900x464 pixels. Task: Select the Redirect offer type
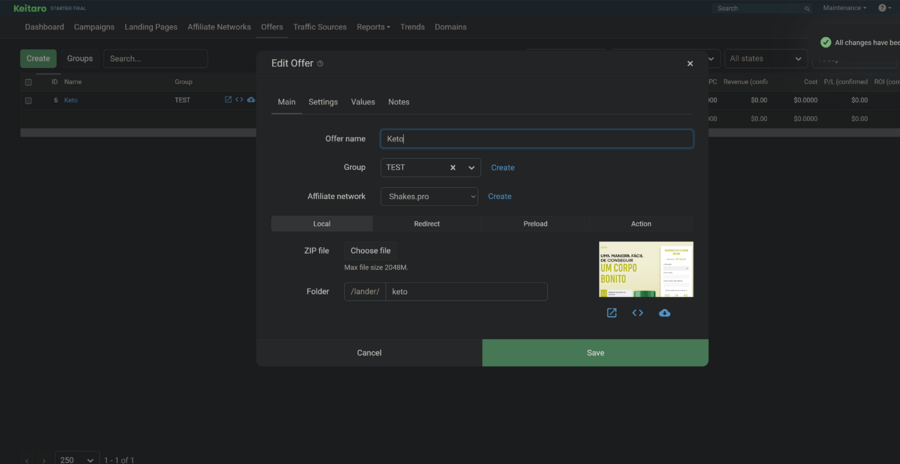[x=427, y=224]
